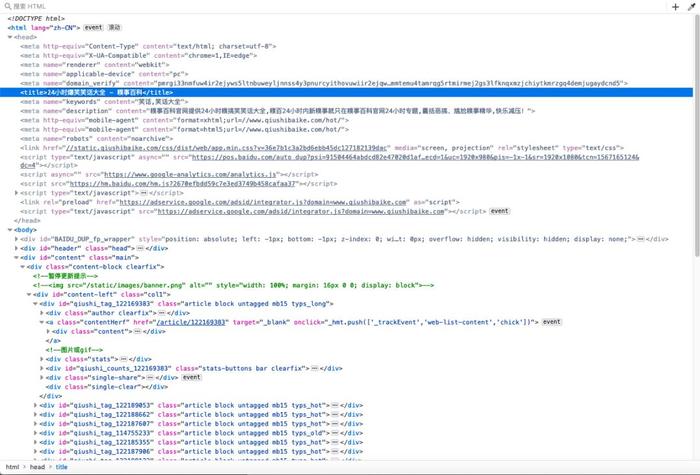The image size is (700, 475).
Task: Expand the inline text/javascript script node
Action: (17, 193)
